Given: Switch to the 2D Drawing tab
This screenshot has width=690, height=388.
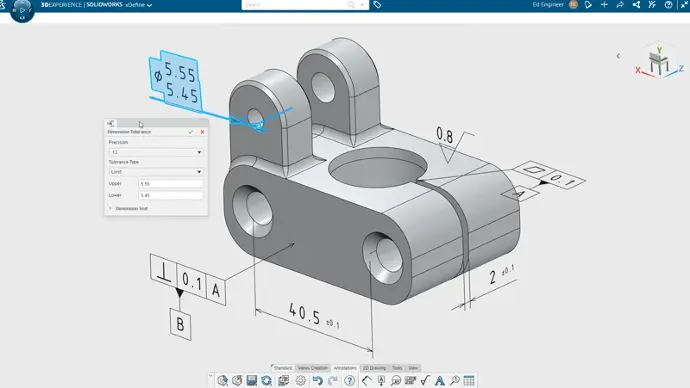Looking at the screenshot, I should (374, 368).
